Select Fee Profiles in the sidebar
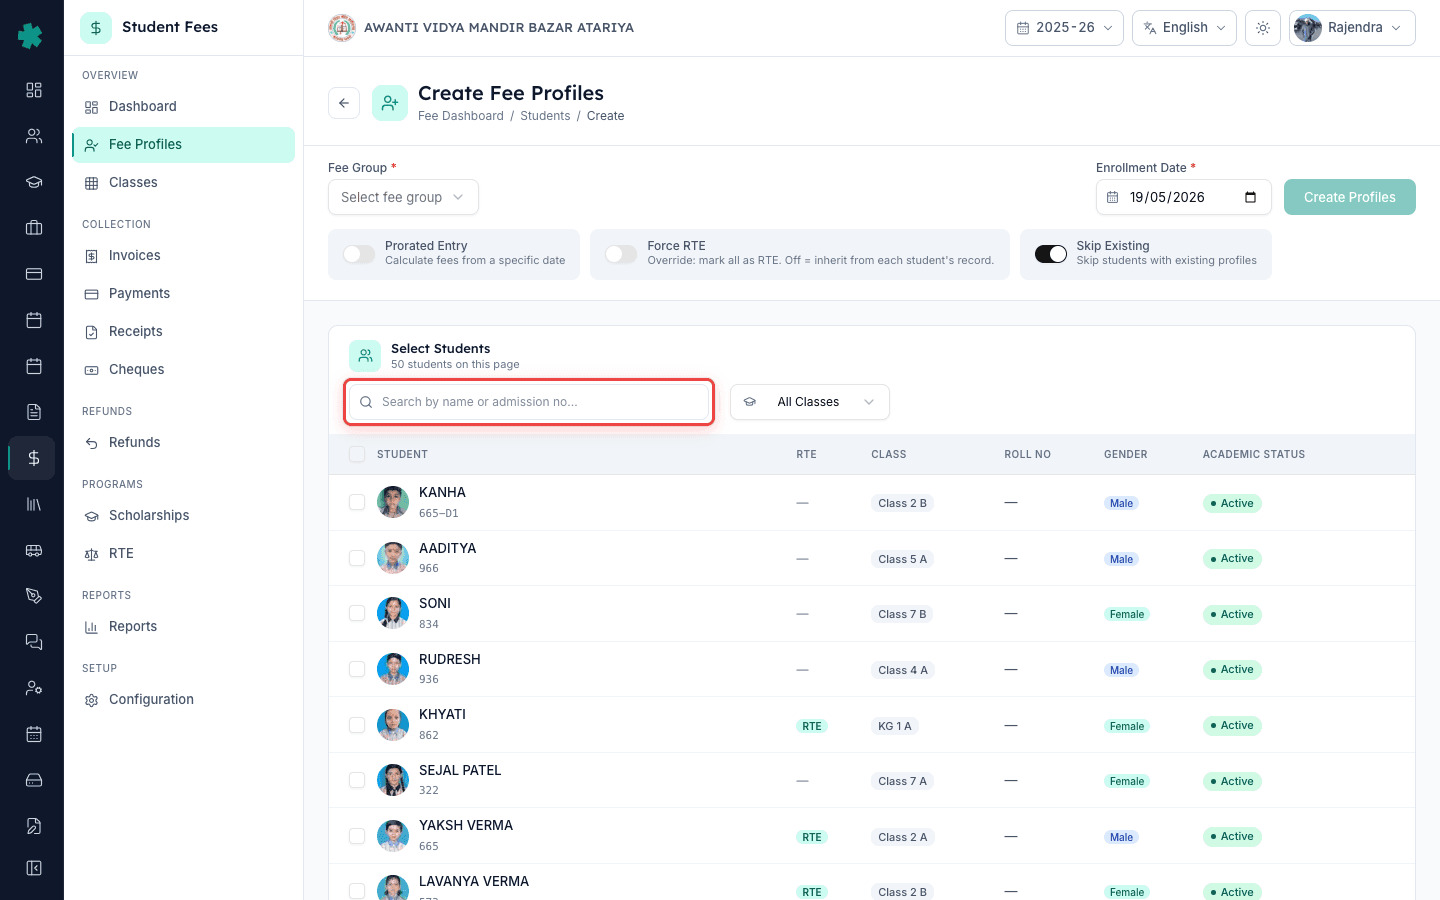 pos(183,145)
